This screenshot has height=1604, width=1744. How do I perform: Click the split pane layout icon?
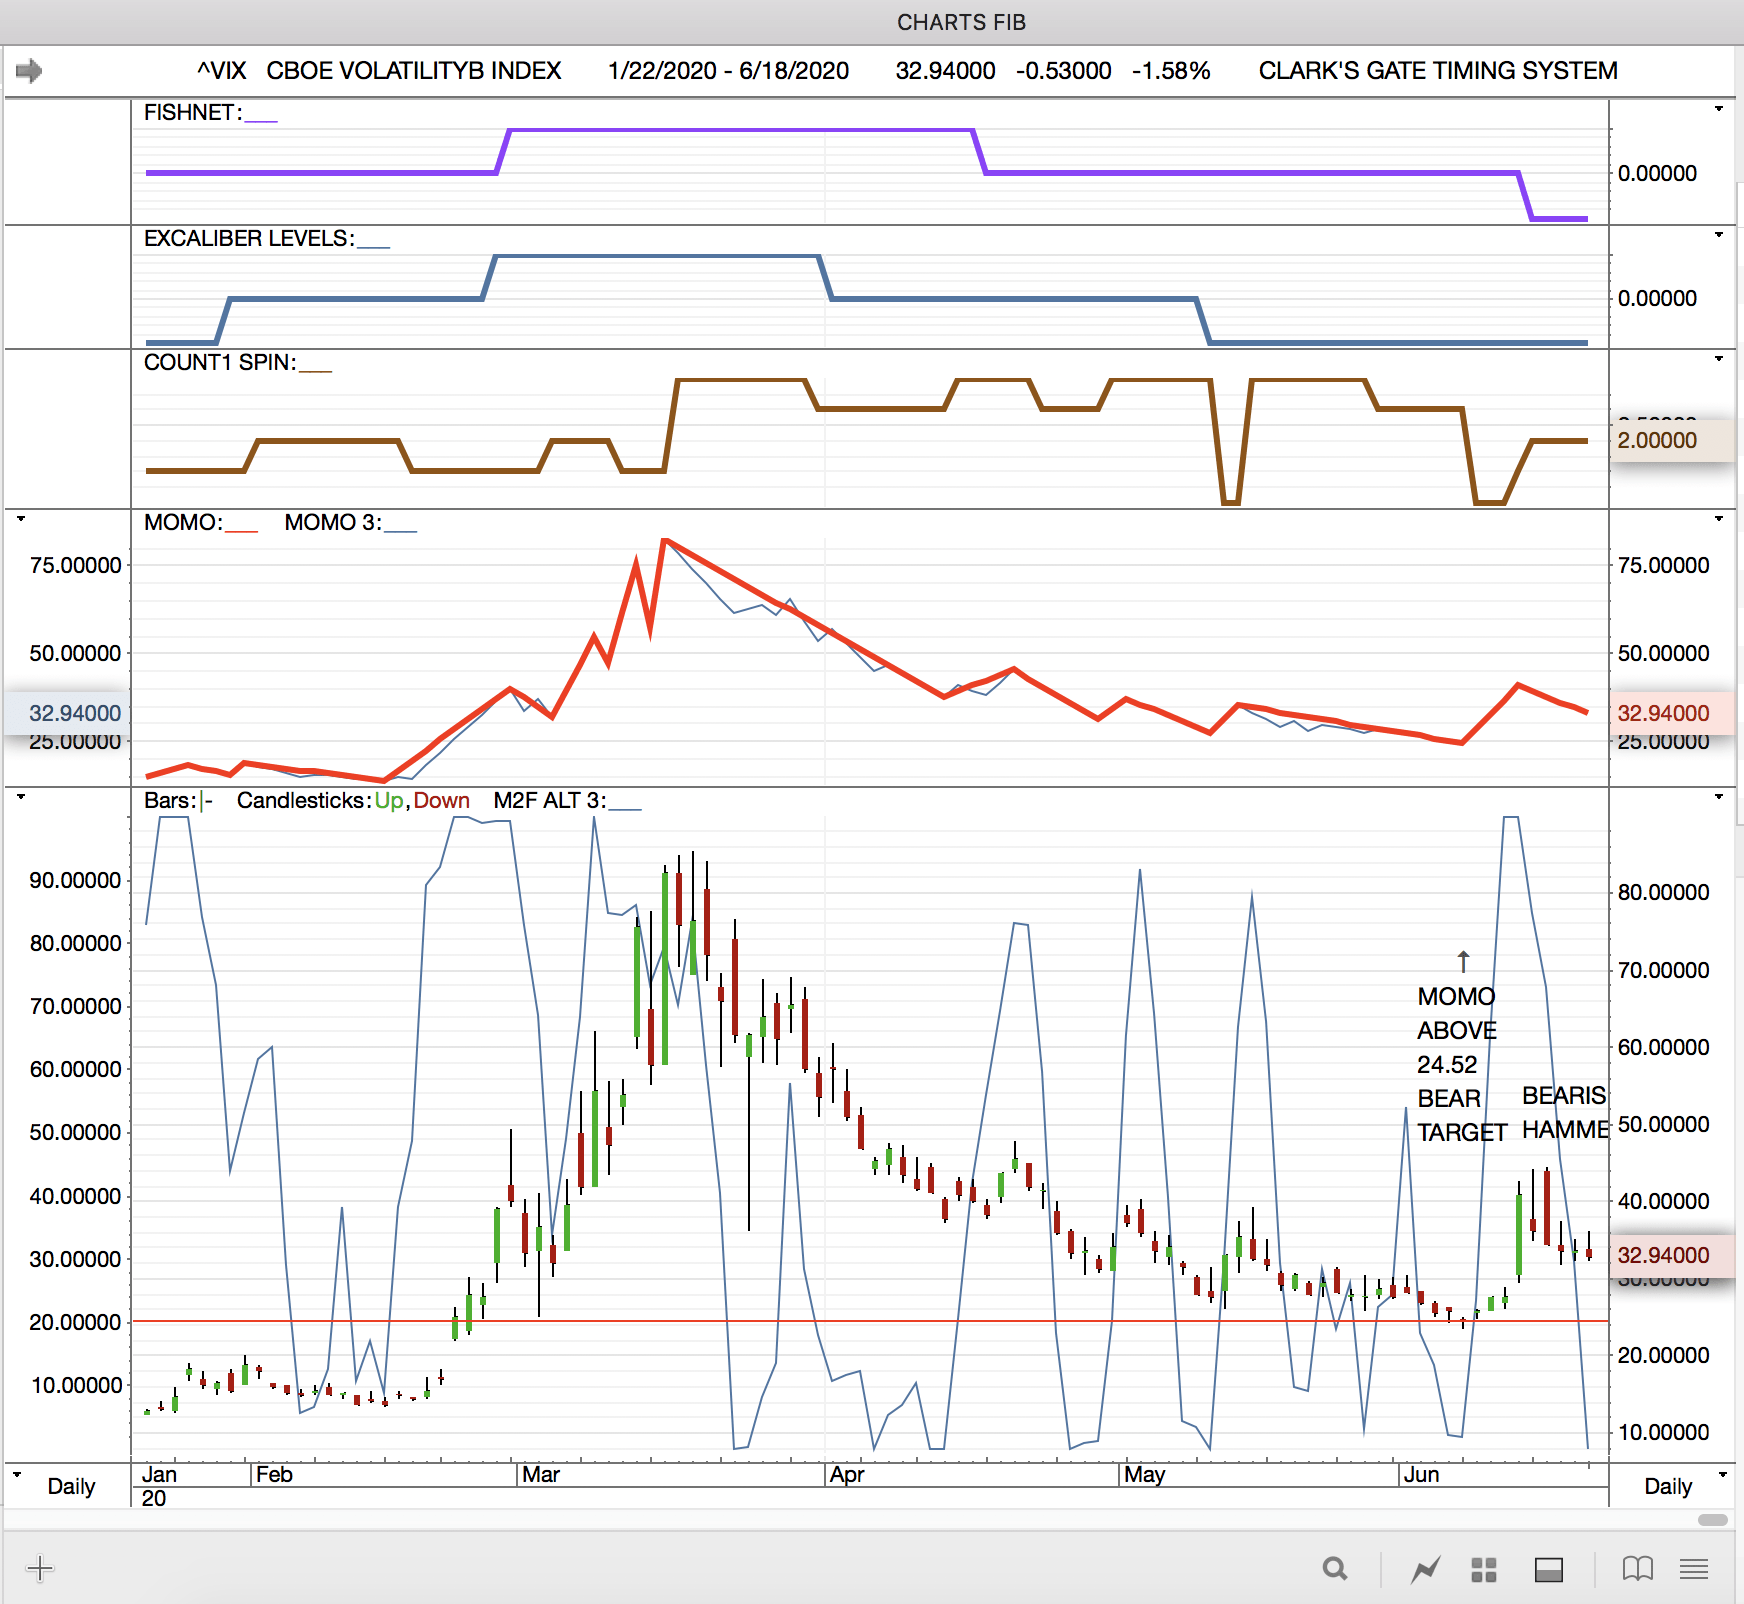pos(1548,1570)
